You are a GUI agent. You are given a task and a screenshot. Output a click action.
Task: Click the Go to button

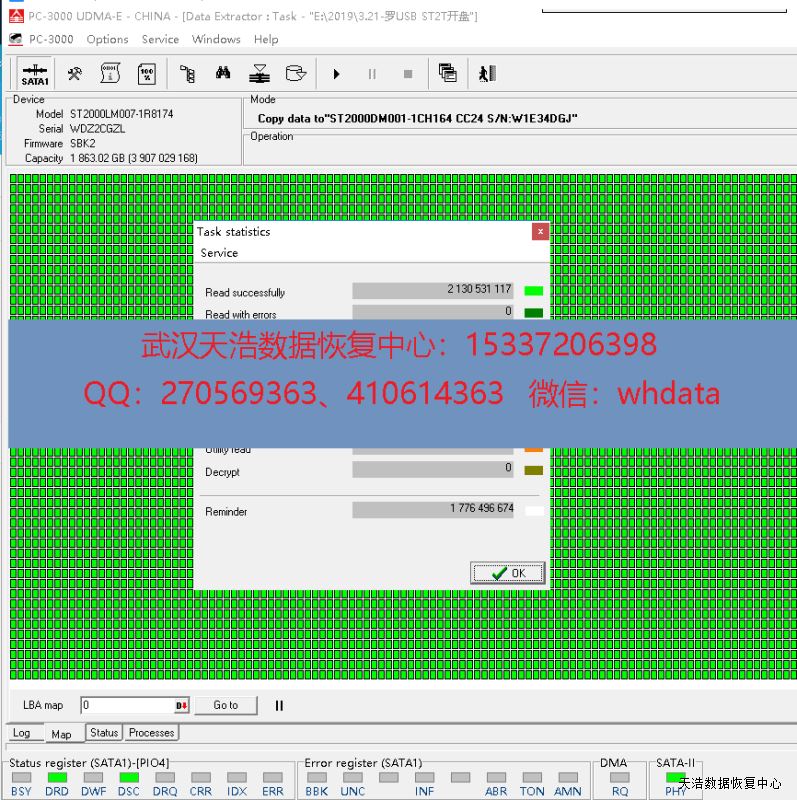(225, 705)
